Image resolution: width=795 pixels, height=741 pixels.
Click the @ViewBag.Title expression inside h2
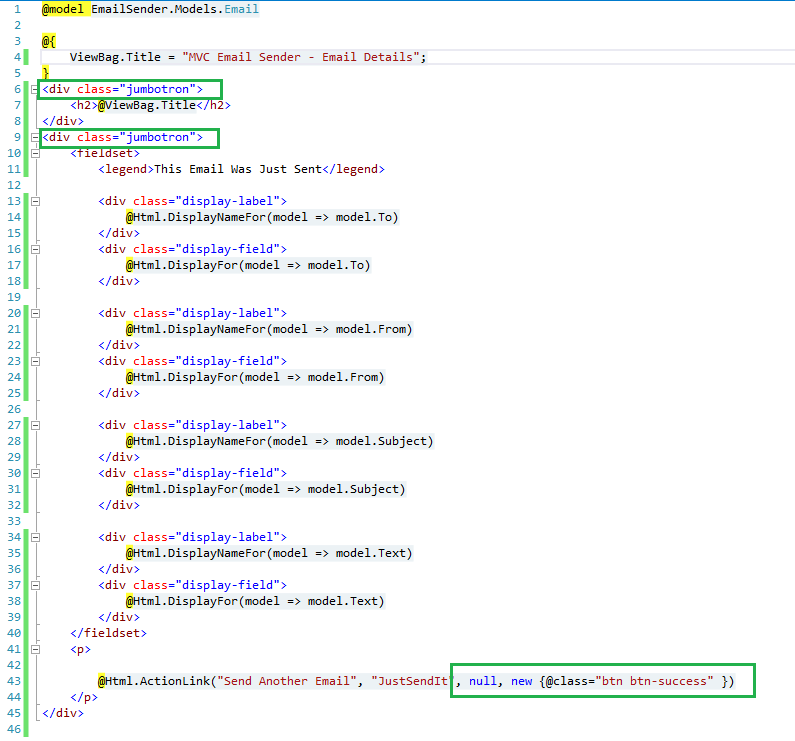click(147, 105)
